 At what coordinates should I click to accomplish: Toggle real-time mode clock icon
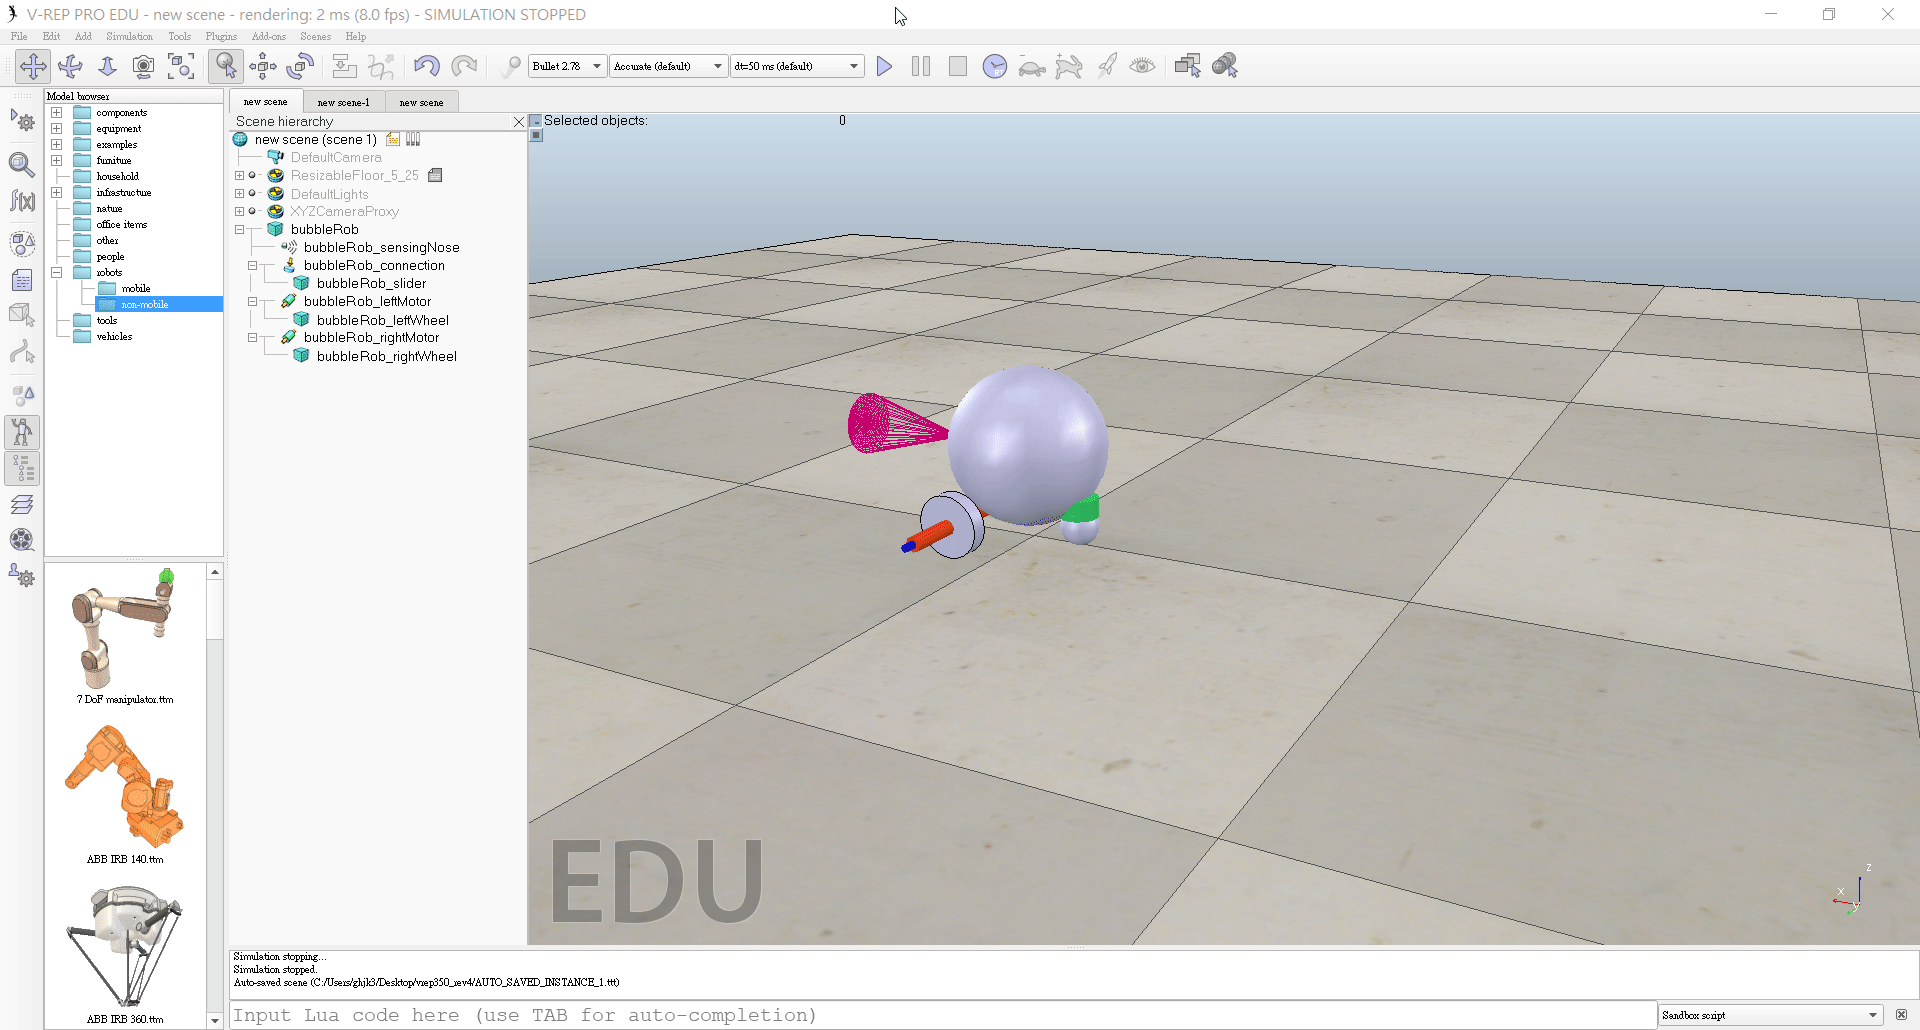coord(995,66)
